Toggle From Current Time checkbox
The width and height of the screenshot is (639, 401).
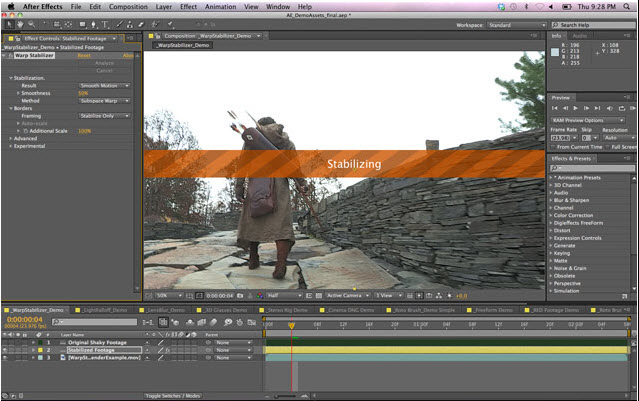click(x=553, y=147)
